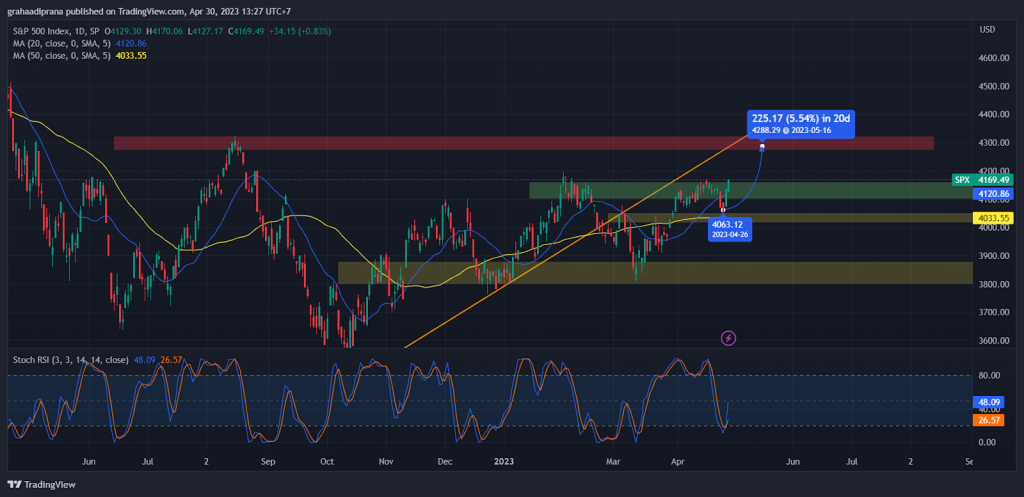Select the 225.17 (5.54%) in 20d forecast callout
This screenshot has width=1024, height=497.
pyautogui.click(x=801, y=124)
